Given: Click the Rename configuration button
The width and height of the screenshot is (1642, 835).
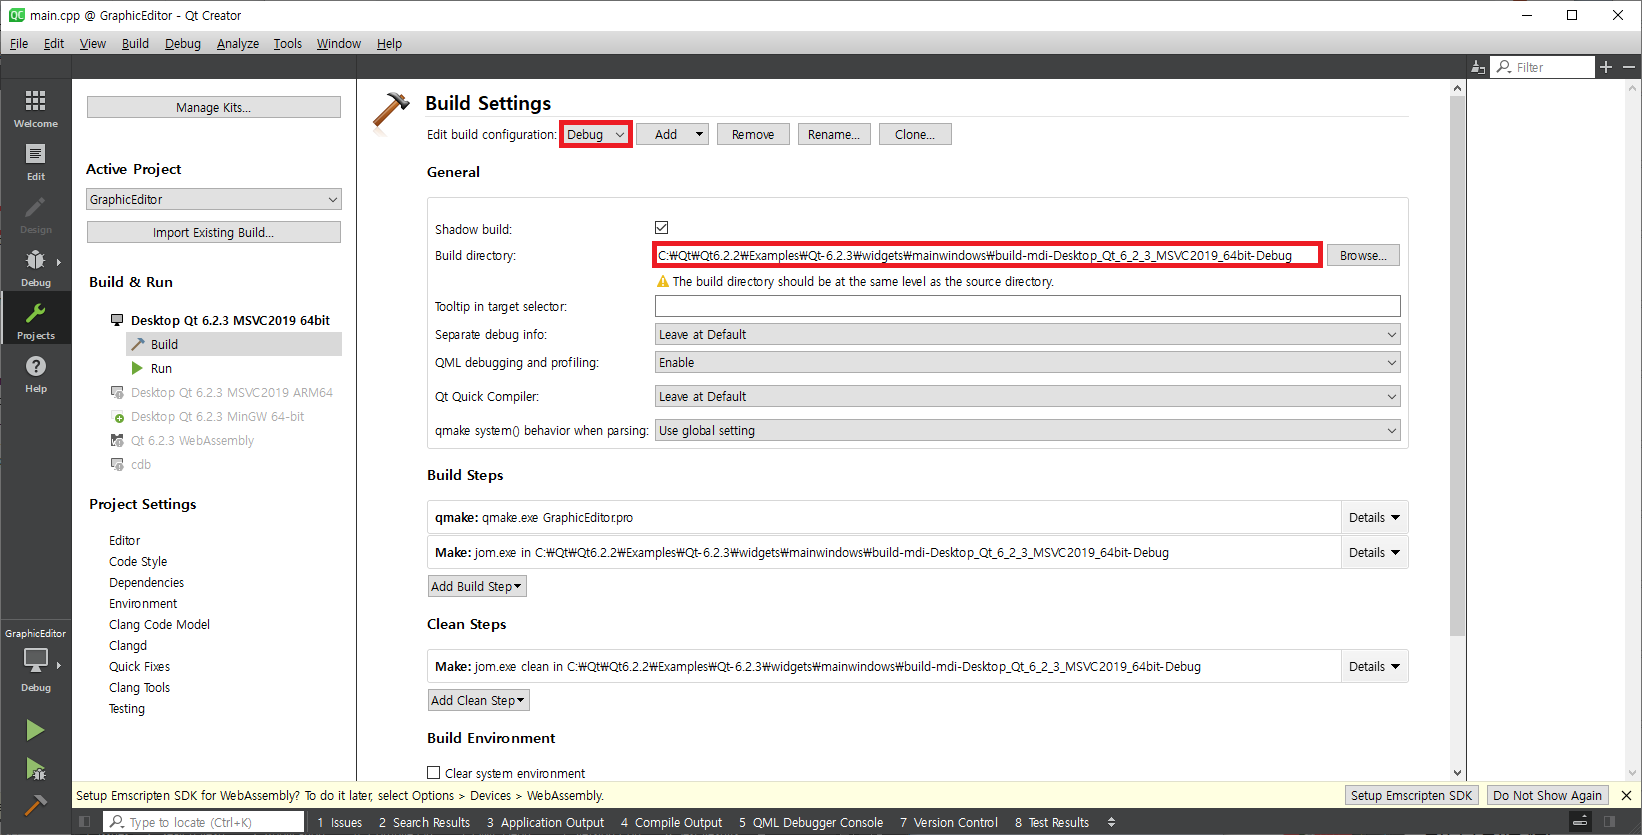Looking at the screenshot, I should tap(834, 134).
